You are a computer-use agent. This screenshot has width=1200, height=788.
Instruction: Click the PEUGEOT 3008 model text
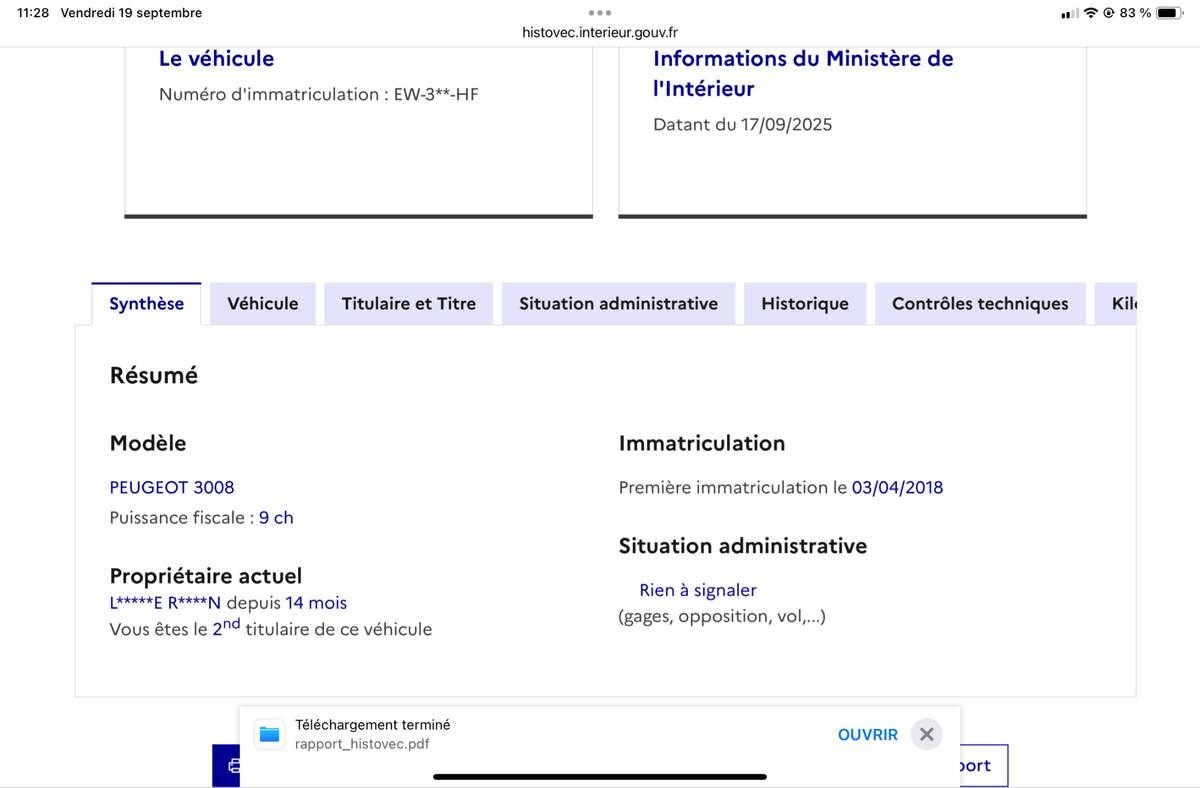point(172,488)
